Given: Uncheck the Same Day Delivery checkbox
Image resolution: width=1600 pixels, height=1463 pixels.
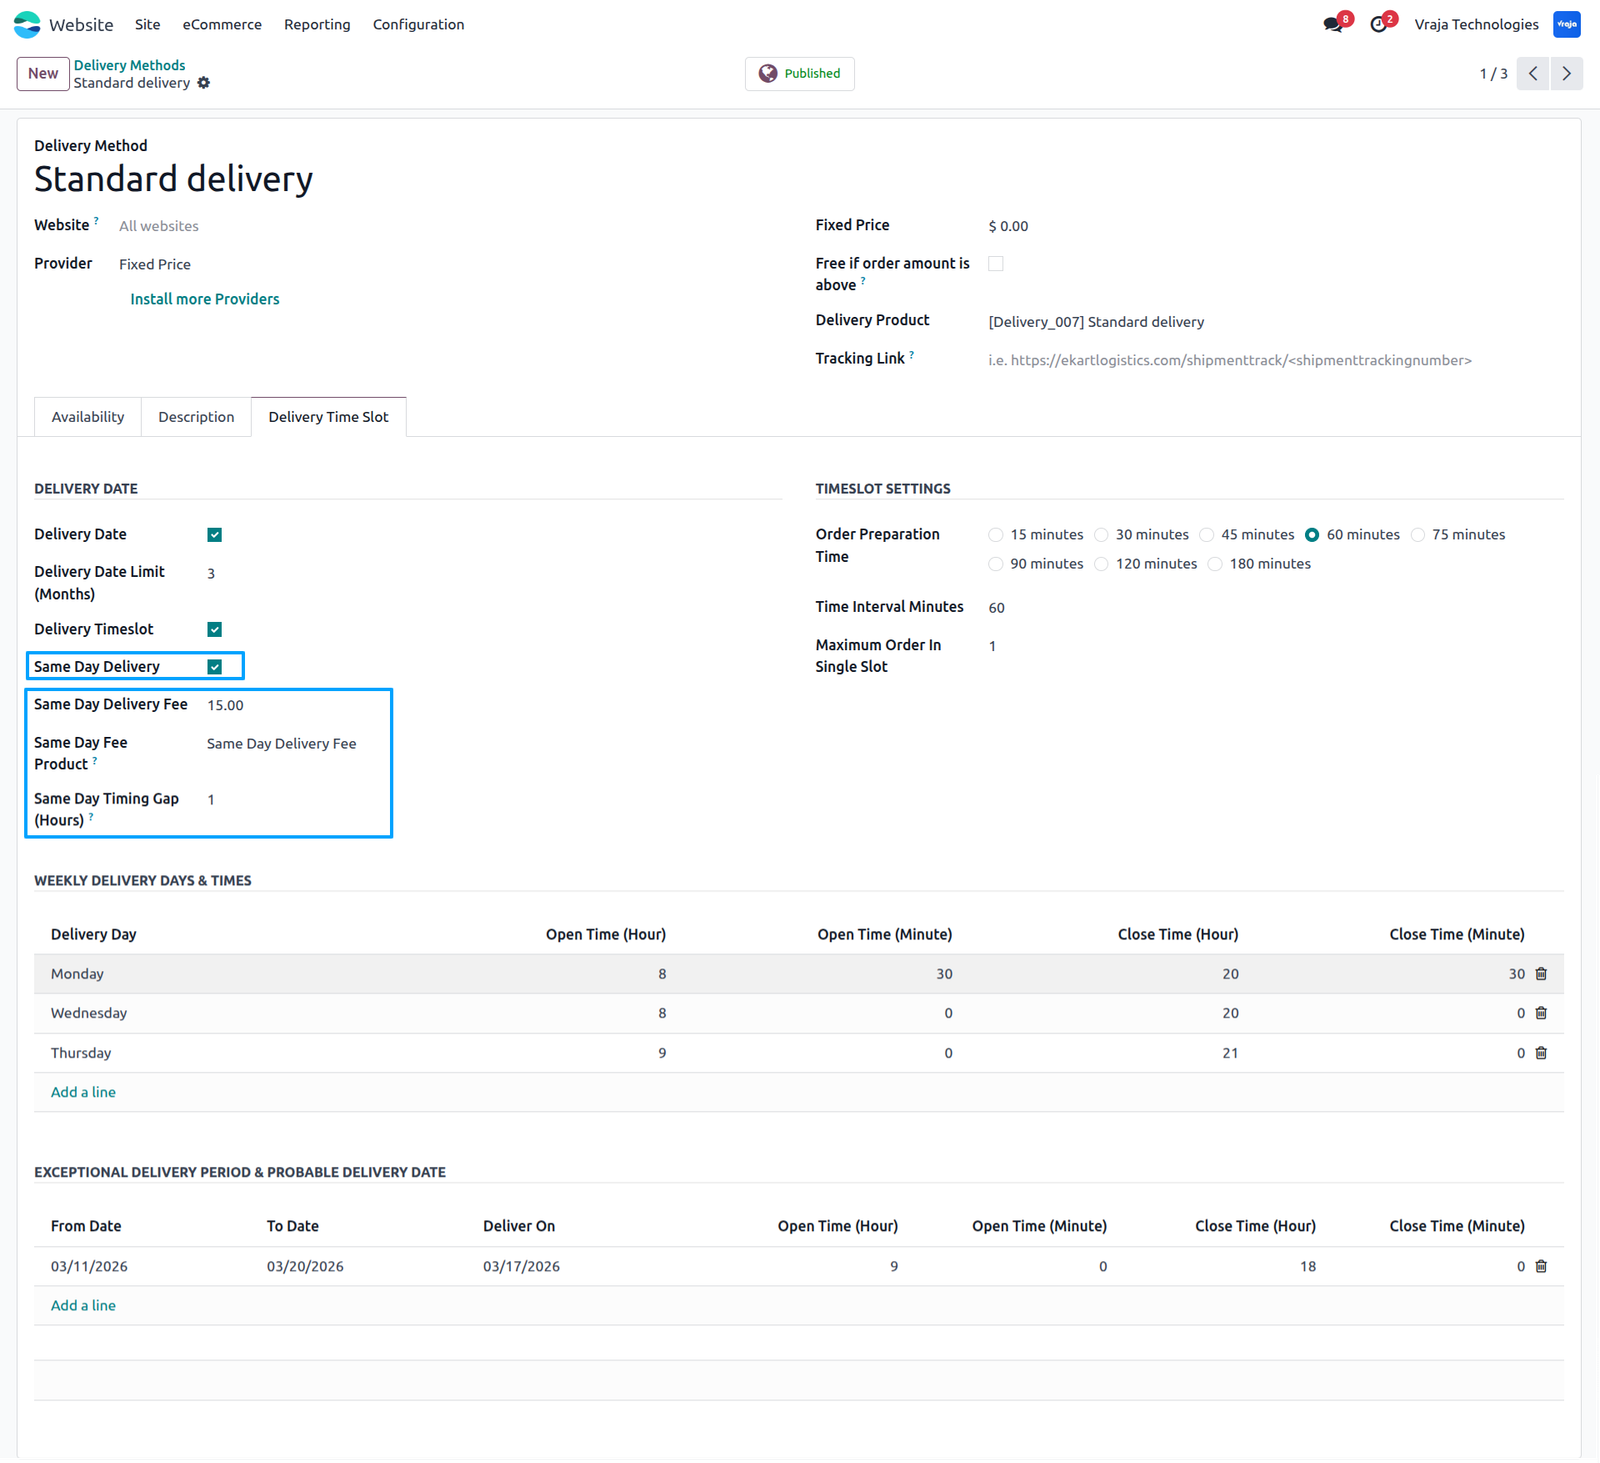Looking at the screenshot, I should [215, 667].
